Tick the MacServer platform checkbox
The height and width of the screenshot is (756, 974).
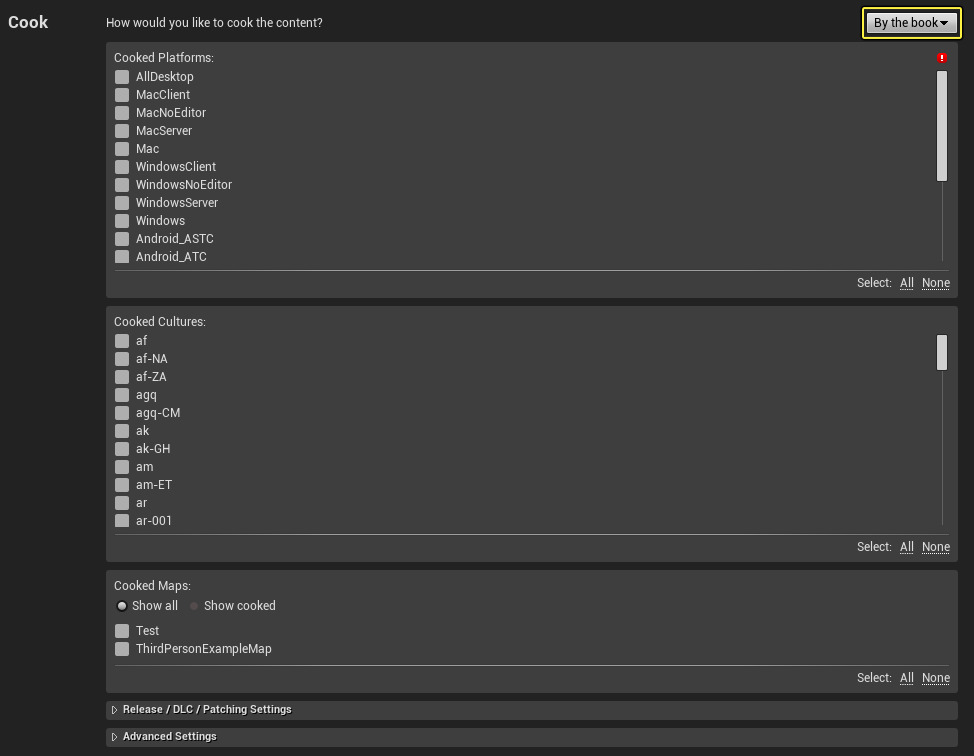pyautogui.click(x=122, y=131)
